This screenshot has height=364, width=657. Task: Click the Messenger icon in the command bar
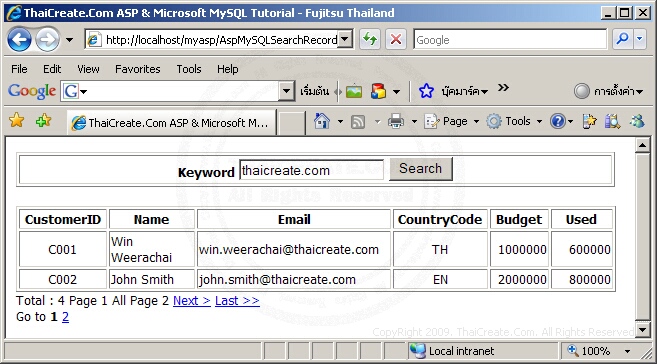(637, 121)
